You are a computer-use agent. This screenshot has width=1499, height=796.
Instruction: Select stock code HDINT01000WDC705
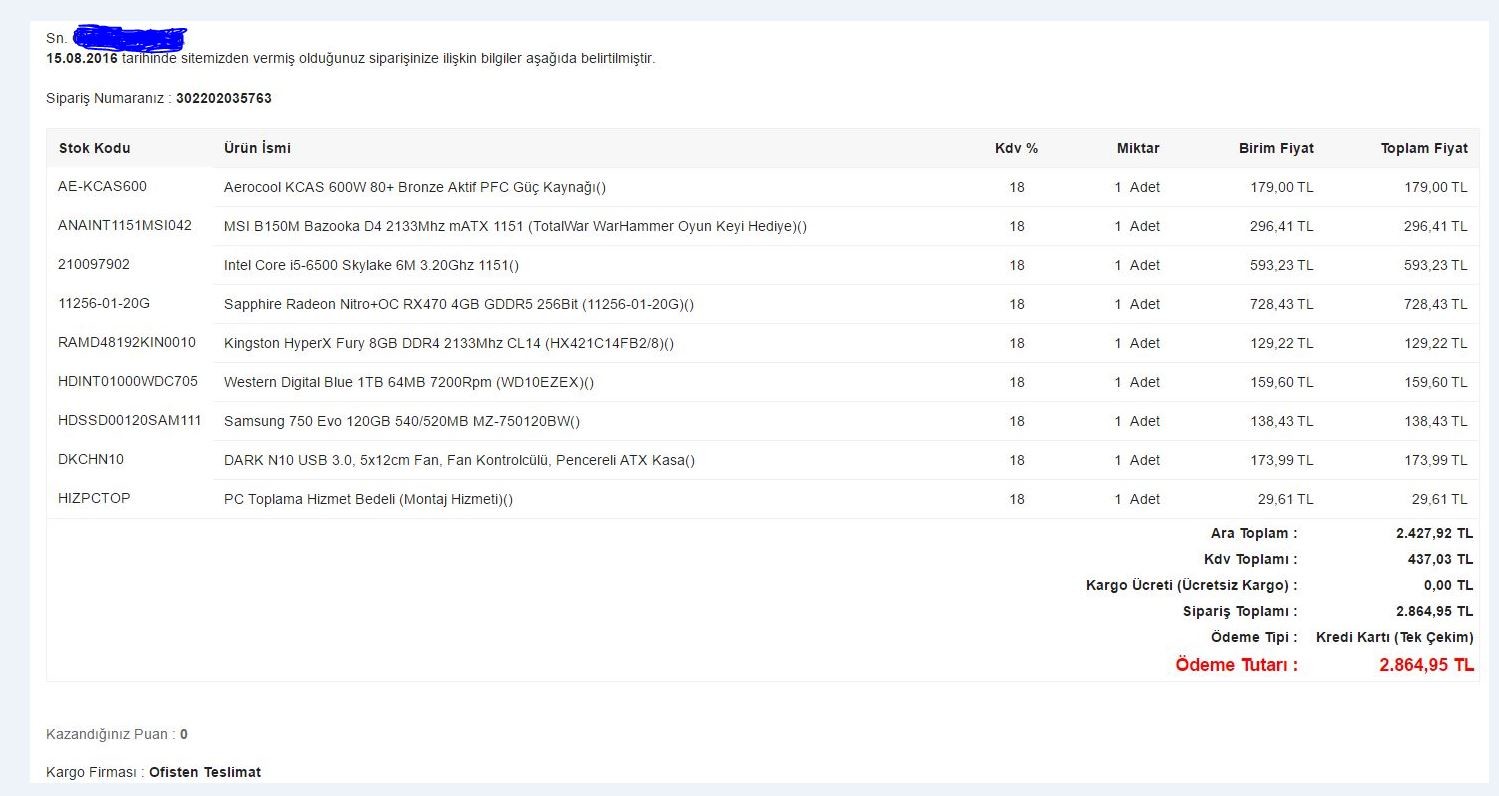point(128,381)
